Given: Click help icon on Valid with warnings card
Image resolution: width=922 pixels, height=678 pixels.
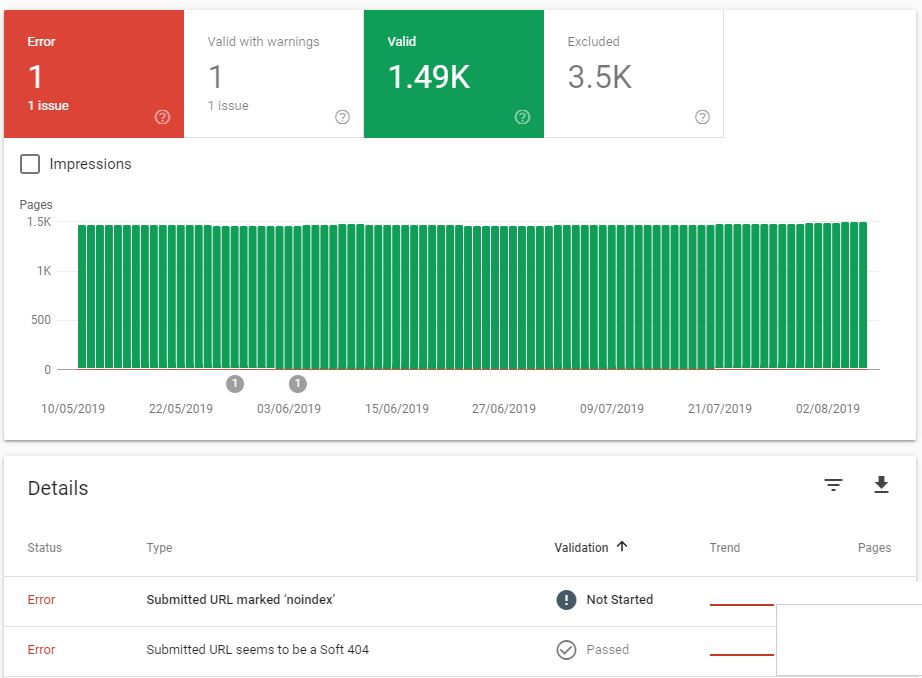Looking at the screenshot, I should 343,117.
